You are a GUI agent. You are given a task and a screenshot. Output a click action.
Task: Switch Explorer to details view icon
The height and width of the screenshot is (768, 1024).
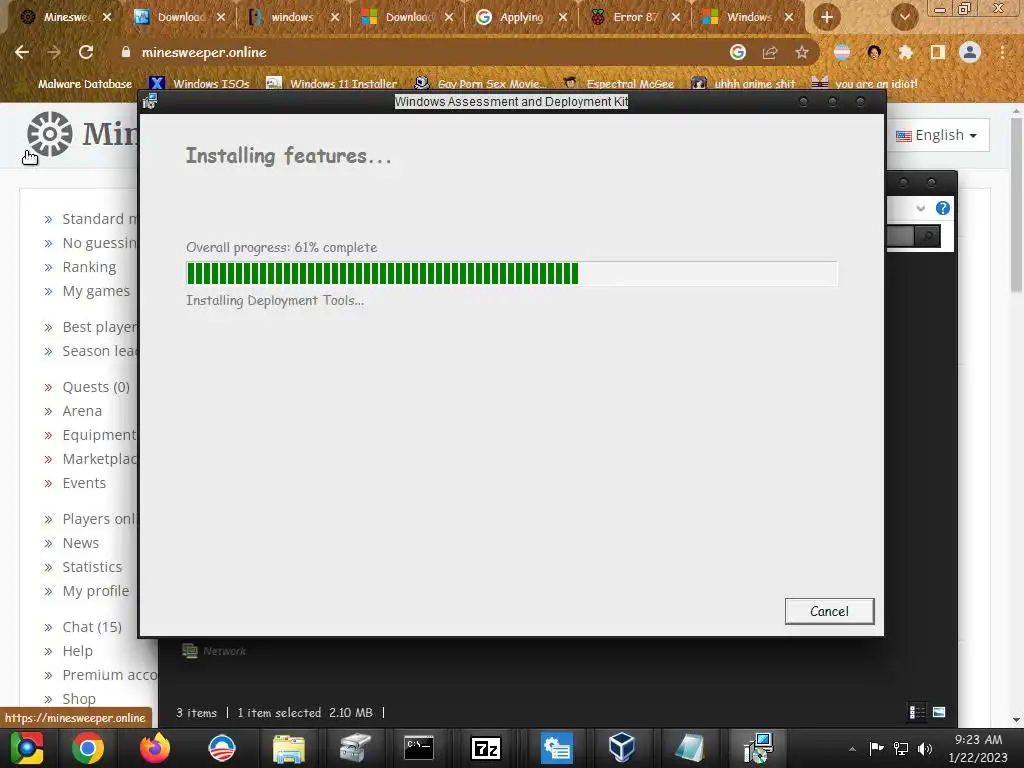coord(917,712)
